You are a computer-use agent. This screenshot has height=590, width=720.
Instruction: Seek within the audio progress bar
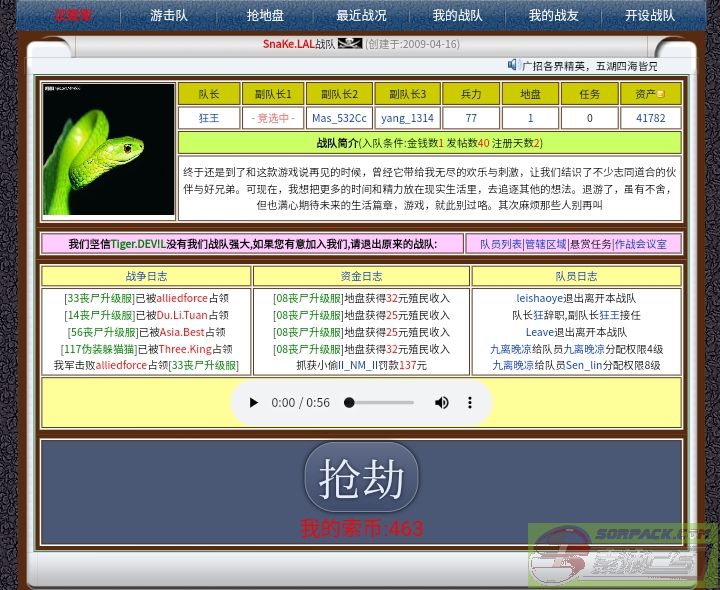coord(380,403)
